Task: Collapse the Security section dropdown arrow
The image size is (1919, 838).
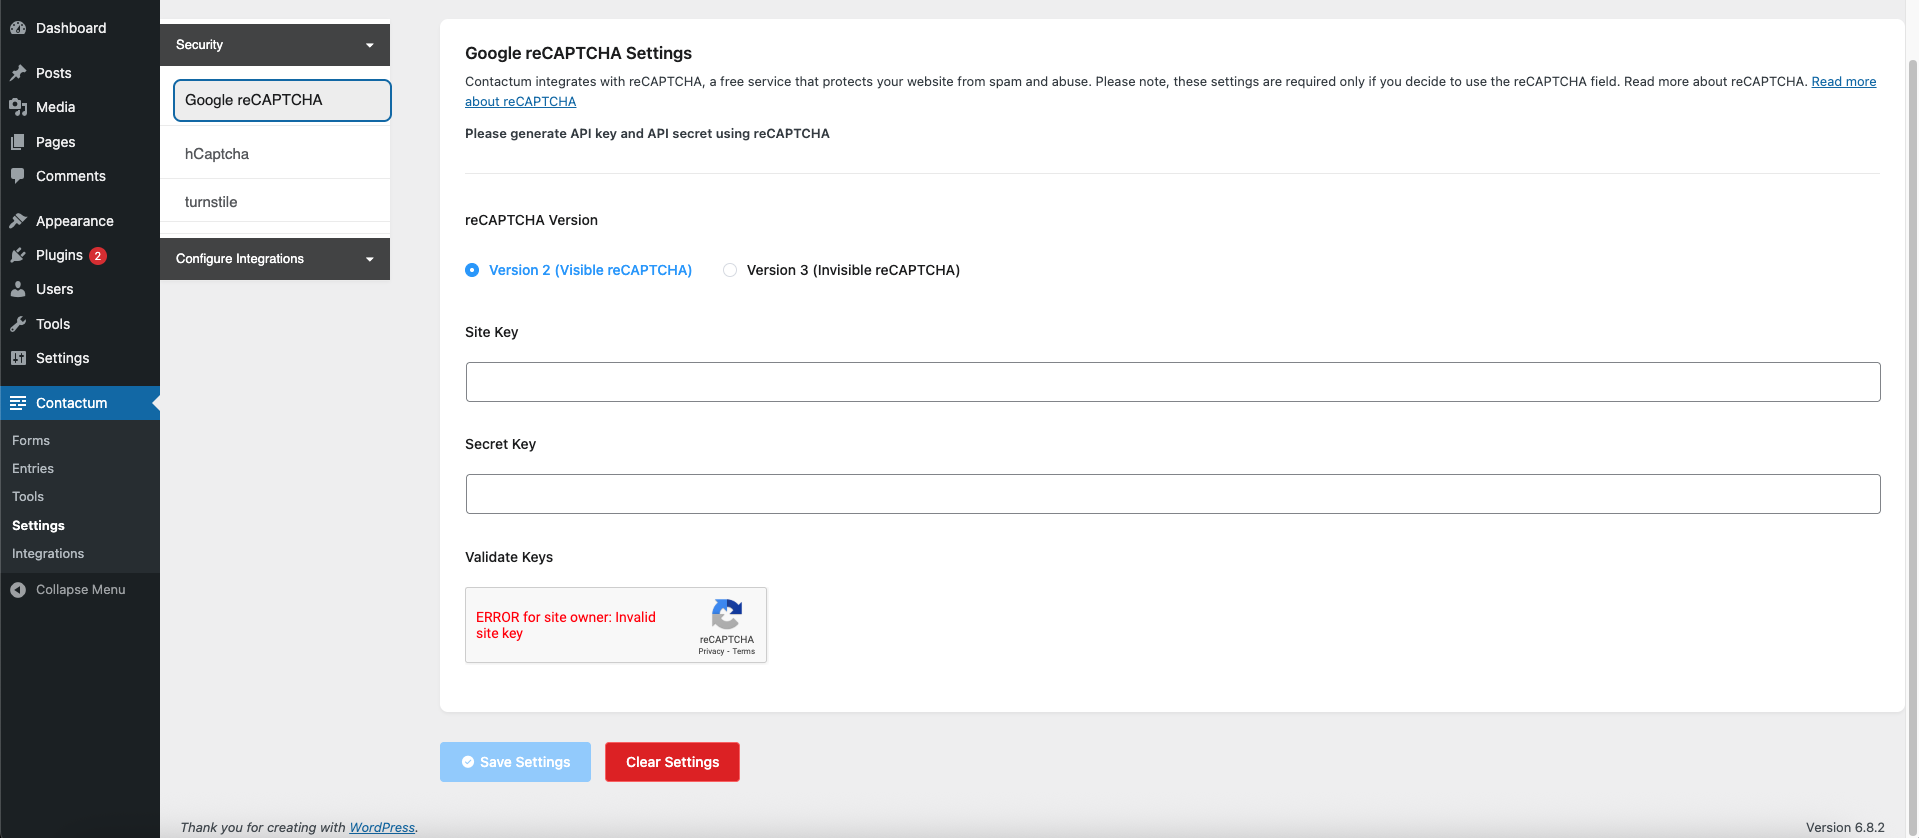Action: click(x=369, y=45)
